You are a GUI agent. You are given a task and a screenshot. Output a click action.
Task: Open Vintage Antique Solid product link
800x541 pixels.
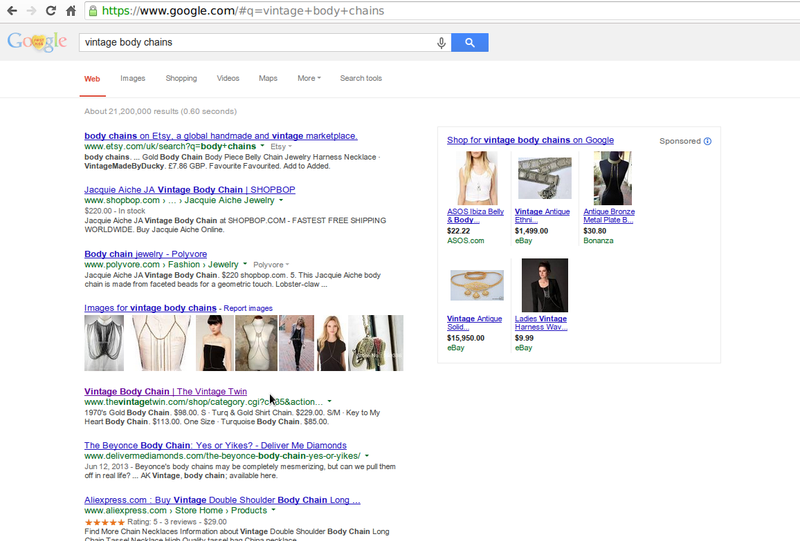pyautogui.click(x=474, y=323)
